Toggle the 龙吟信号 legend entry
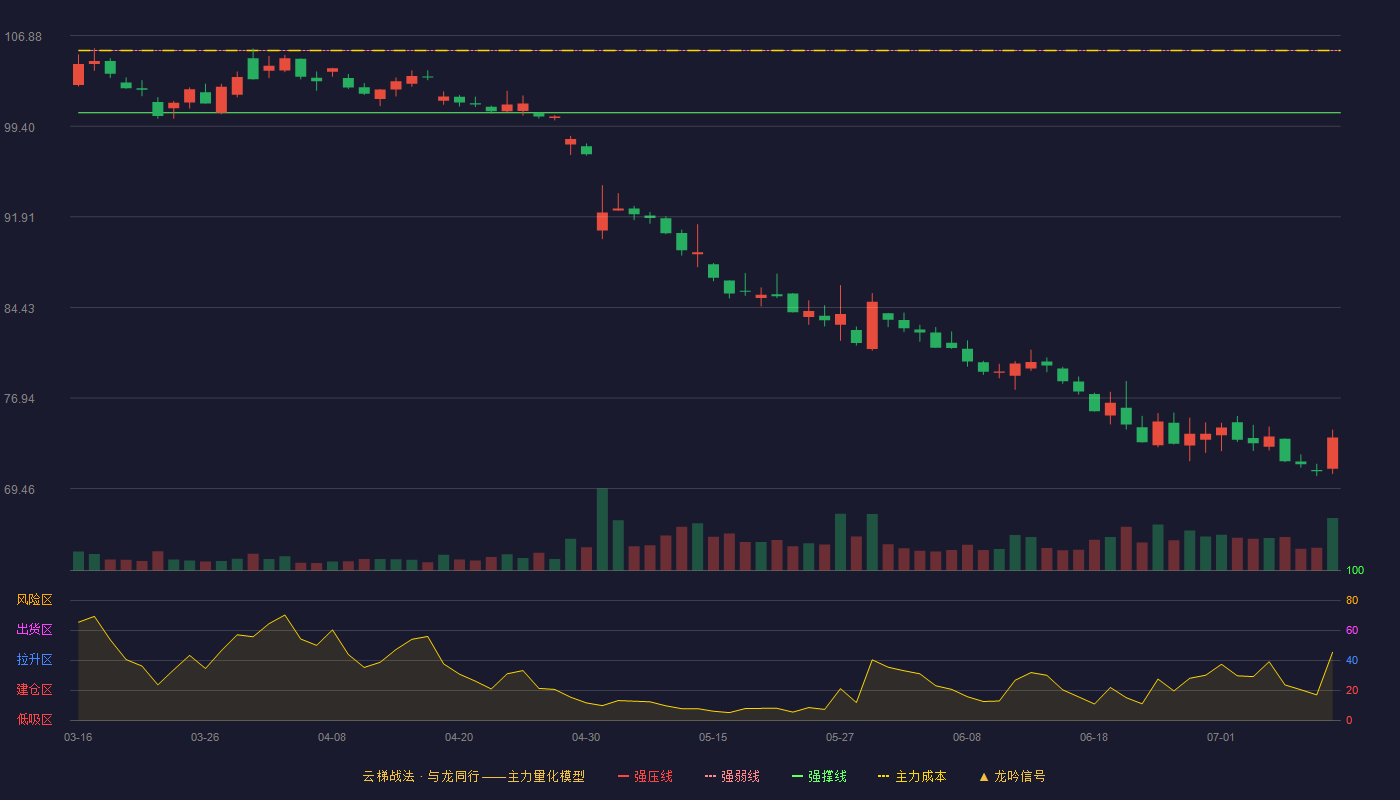The height and width of the screenshot is (800, 1400). pos(1012,776)
